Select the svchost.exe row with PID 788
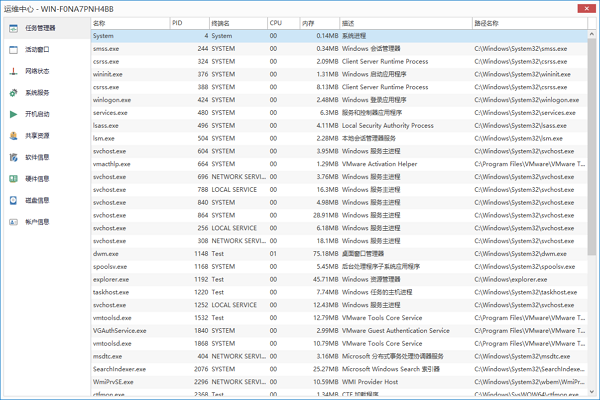 [x=339, y=190]
